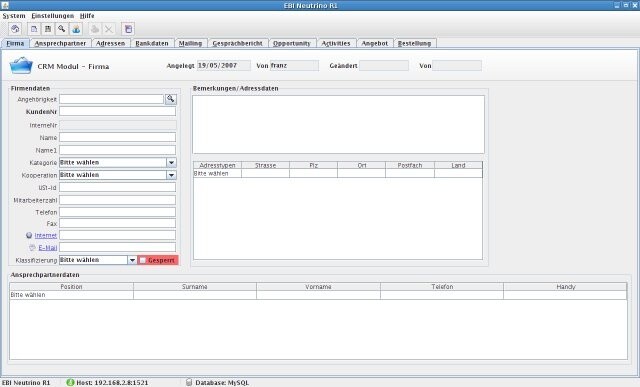Viewport: 640px width, 387px height.
Task: Click the Fax input field
Action: [118, 223]
